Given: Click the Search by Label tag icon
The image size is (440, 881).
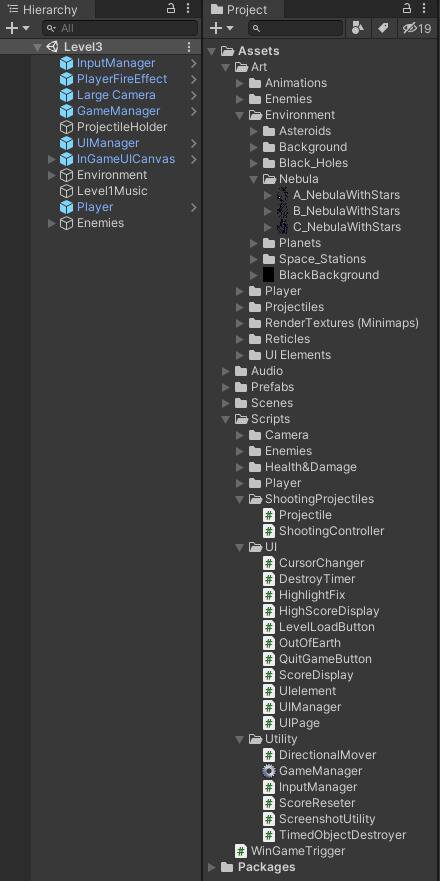Looking at the screenshot, I should [383, 28].
